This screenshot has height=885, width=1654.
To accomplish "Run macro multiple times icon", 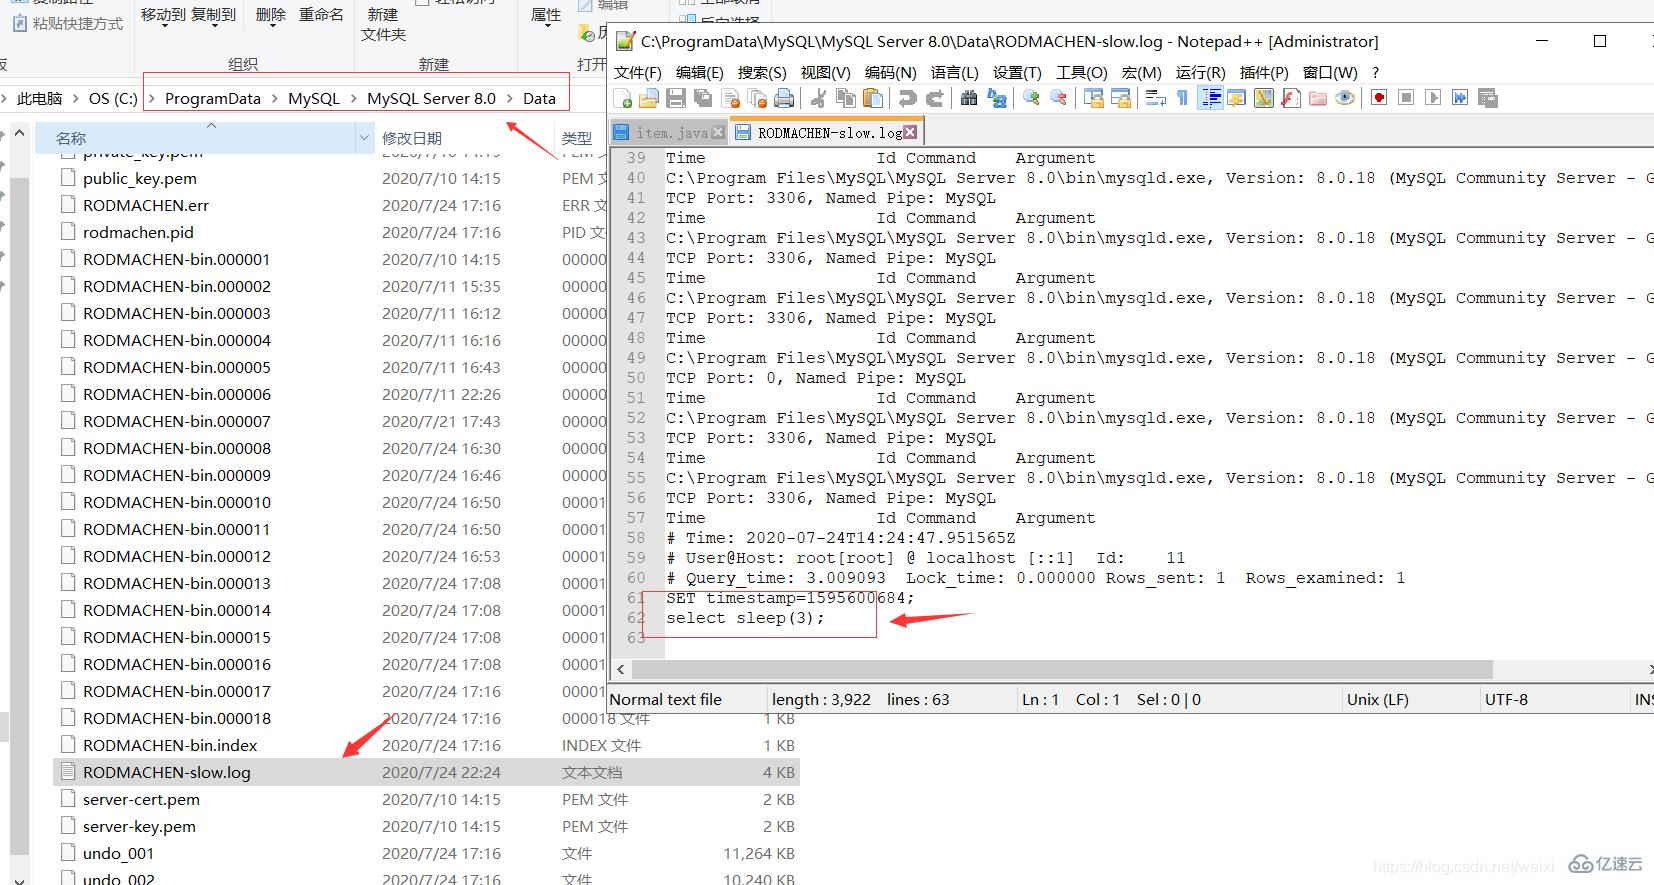I will pos(1460,98).
